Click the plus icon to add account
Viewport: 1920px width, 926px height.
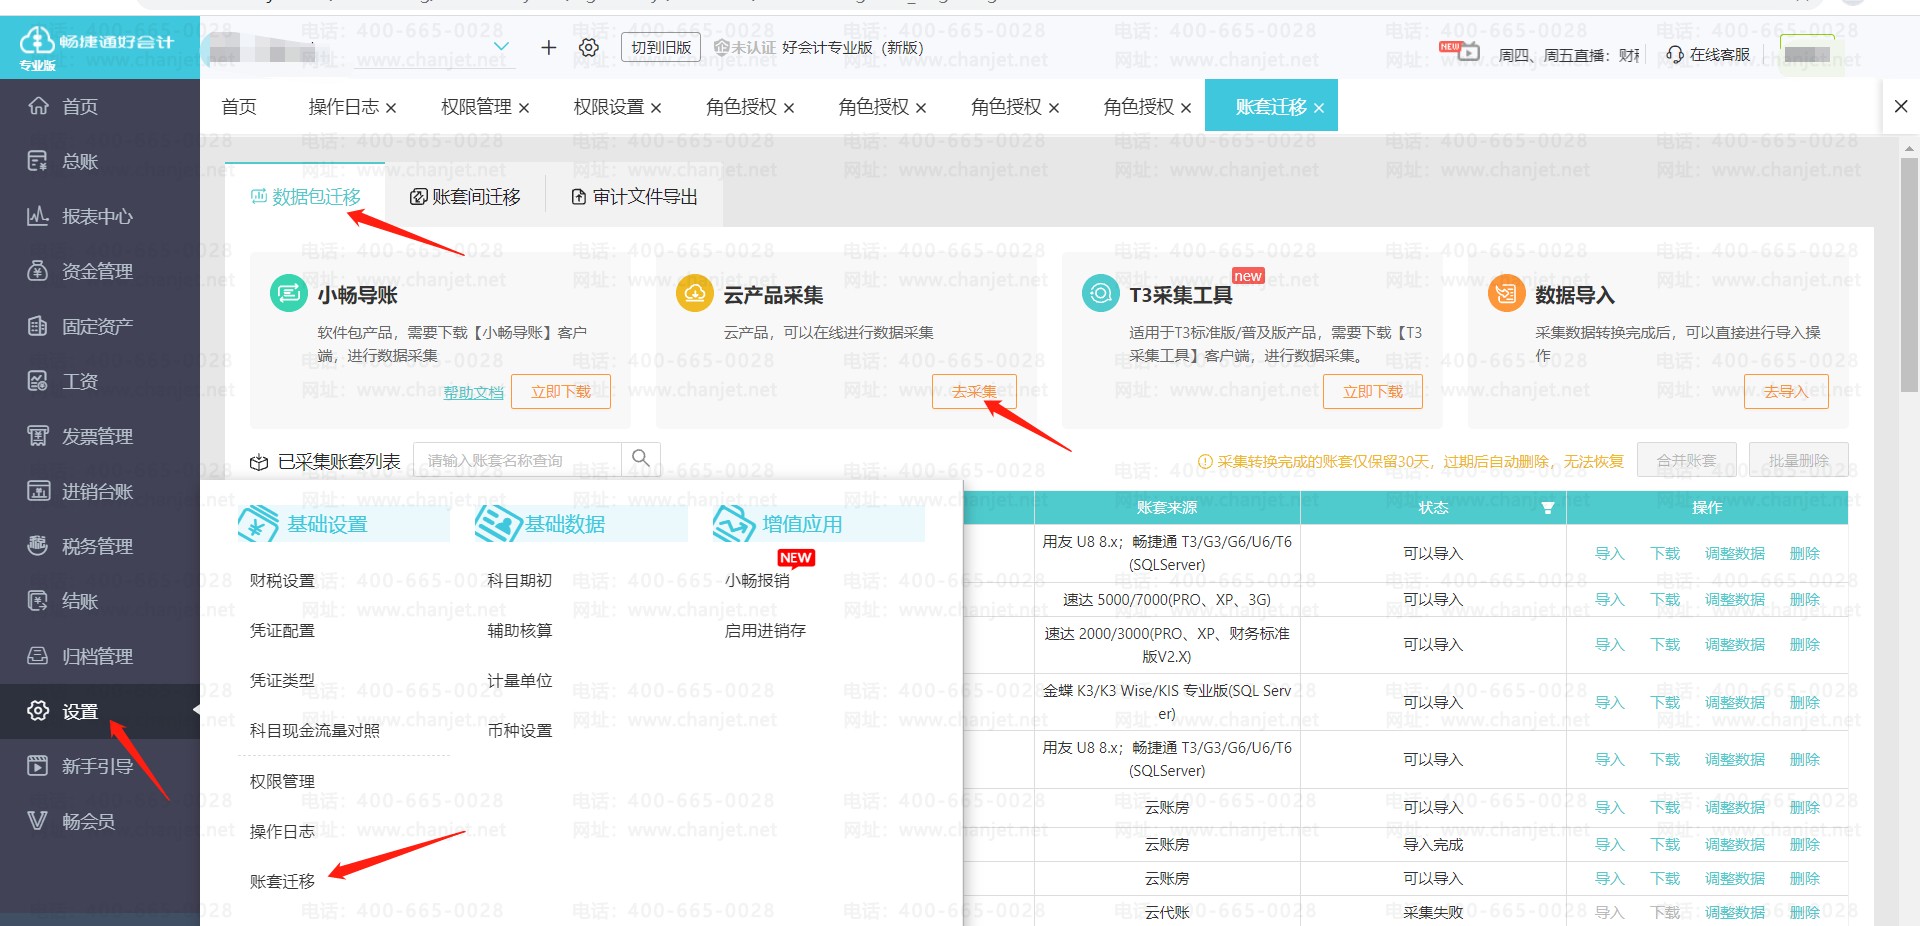(x=548, y=47)
